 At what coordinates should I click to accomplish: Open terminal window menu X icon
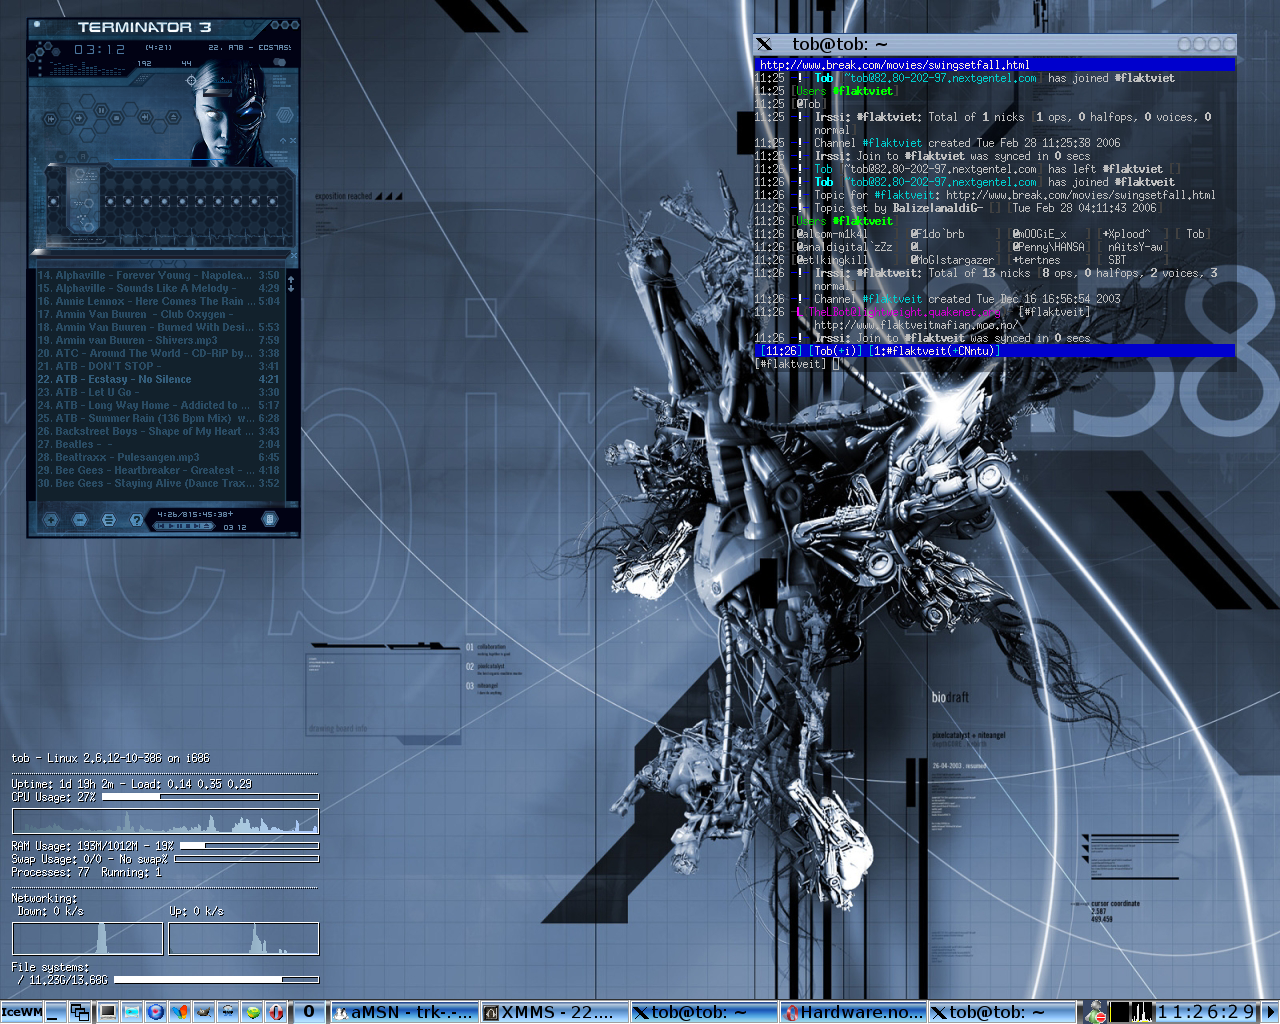(x=765, y=44)
